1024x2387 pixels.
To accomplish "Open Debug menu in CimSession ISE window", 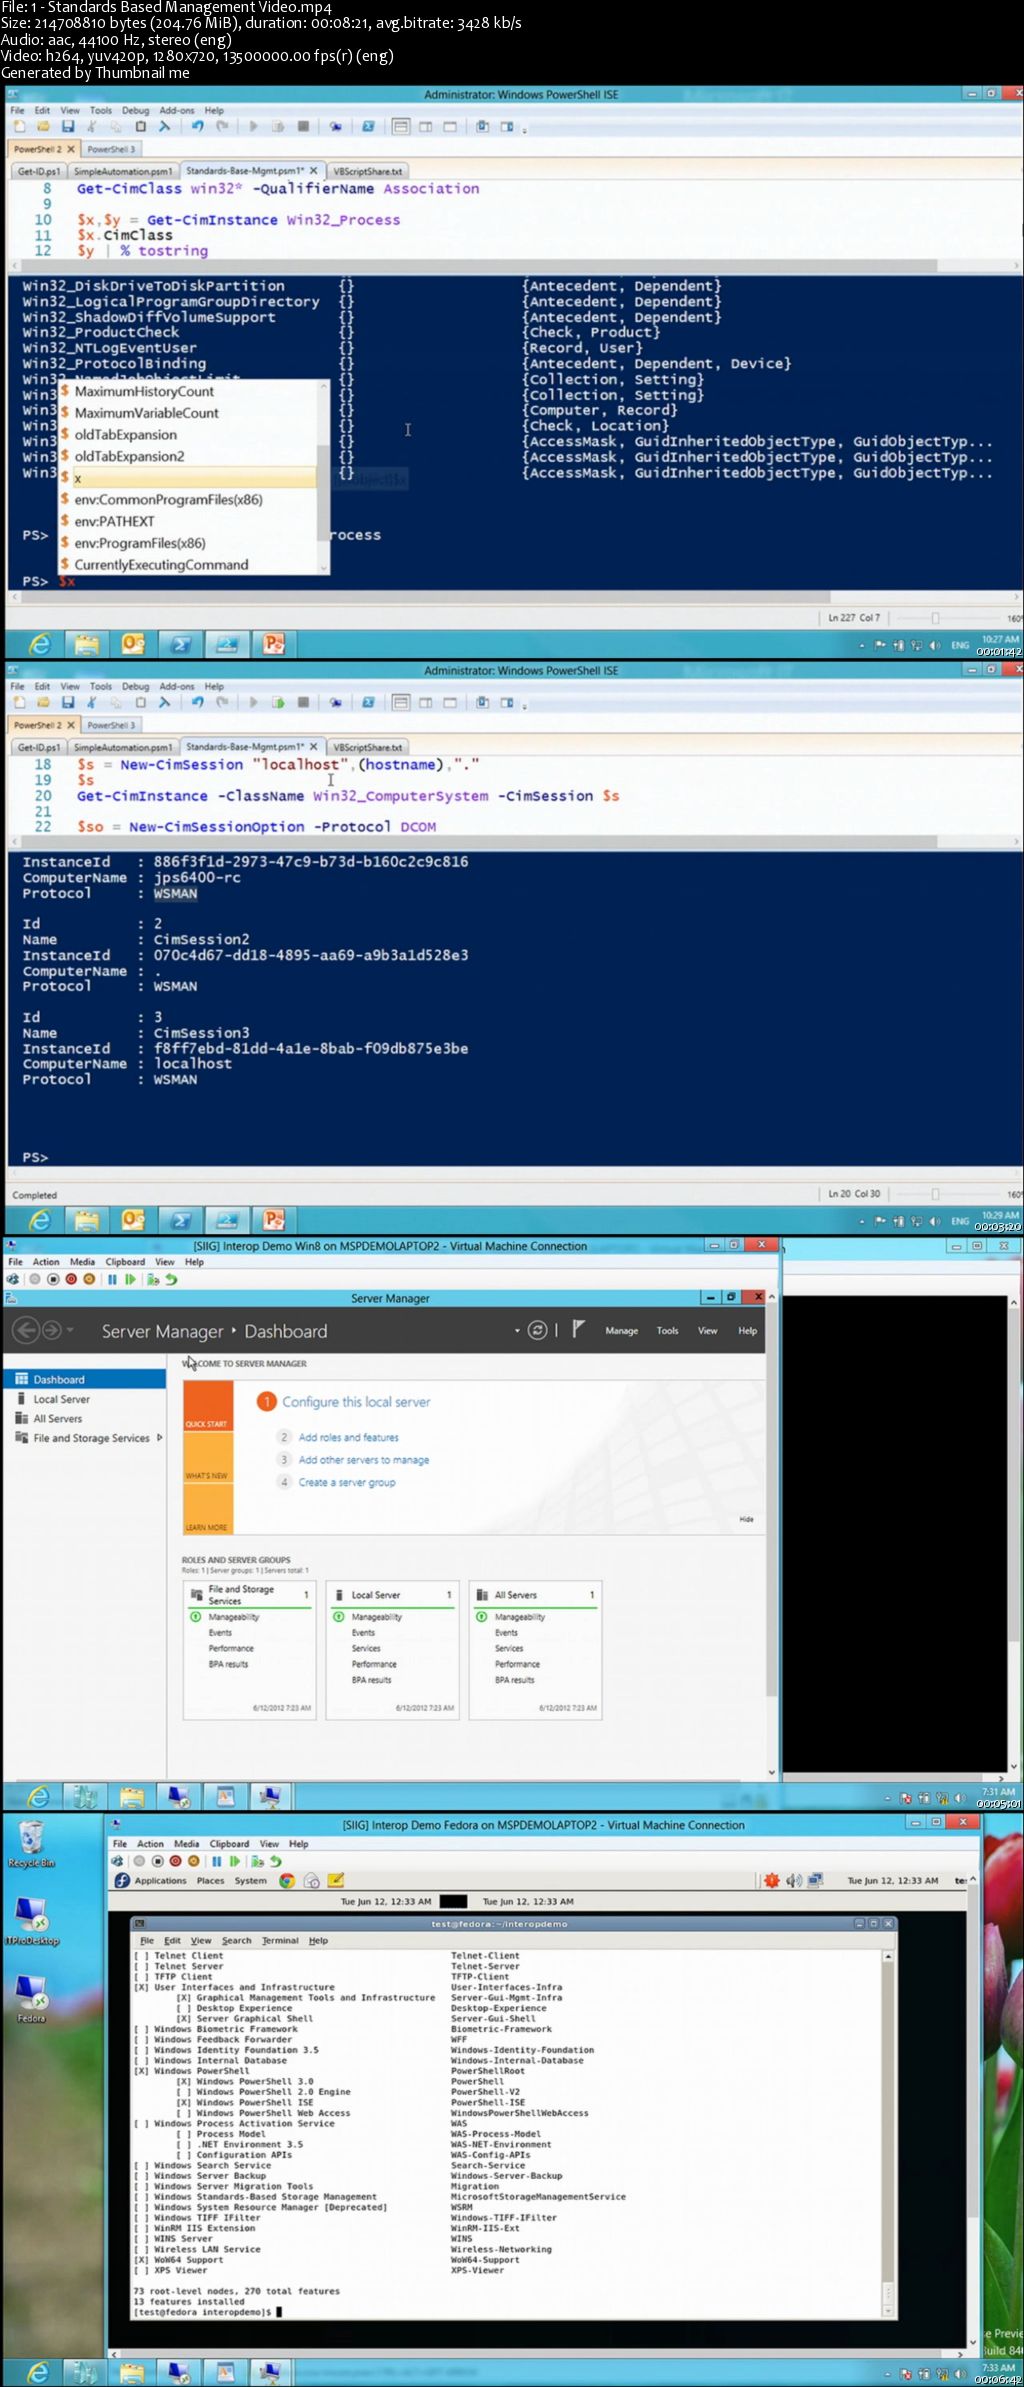I will click(x=135, y=686).
